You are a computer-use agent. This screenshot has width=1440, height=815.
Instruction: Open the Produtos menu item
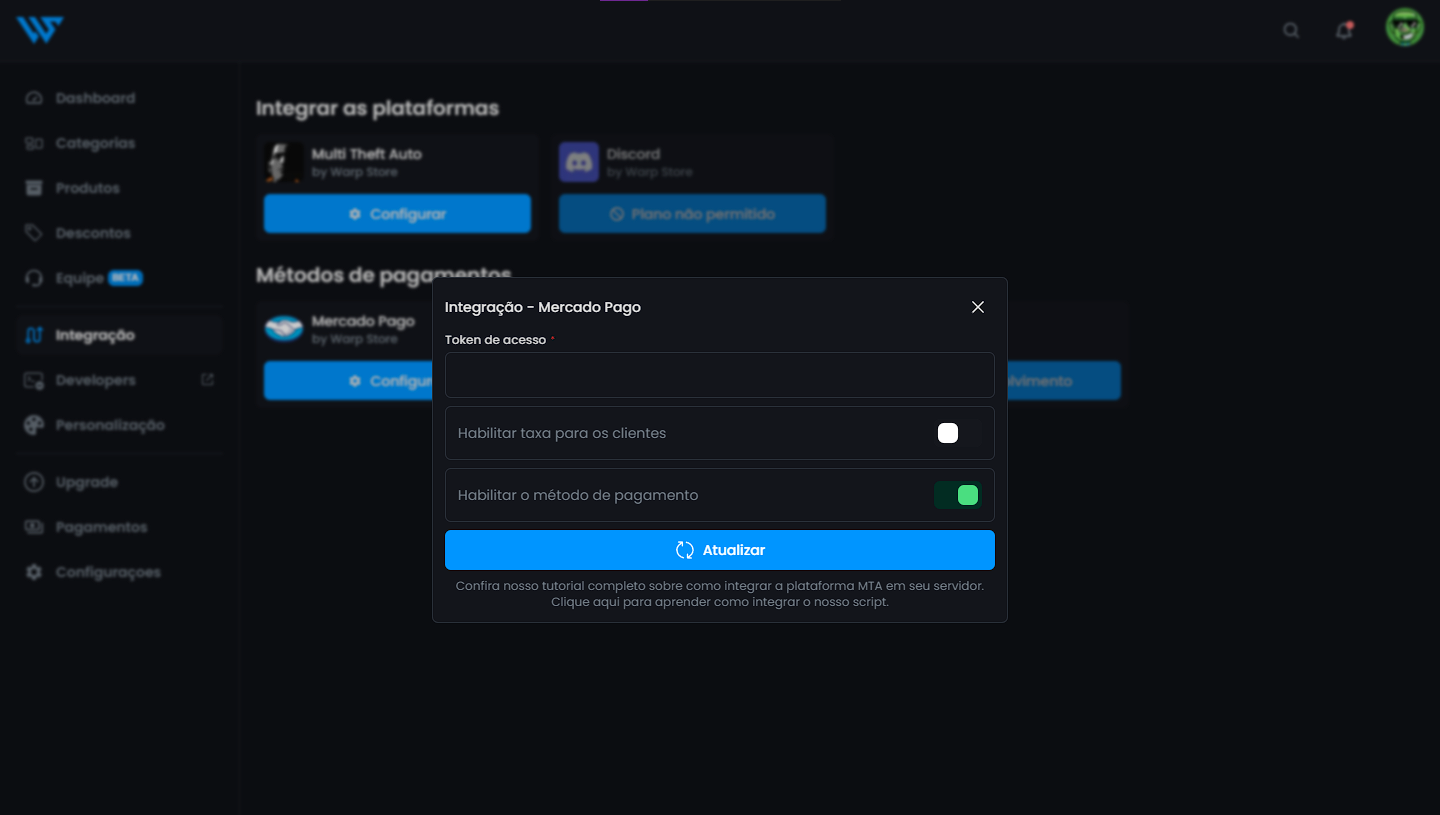point(119,188)
